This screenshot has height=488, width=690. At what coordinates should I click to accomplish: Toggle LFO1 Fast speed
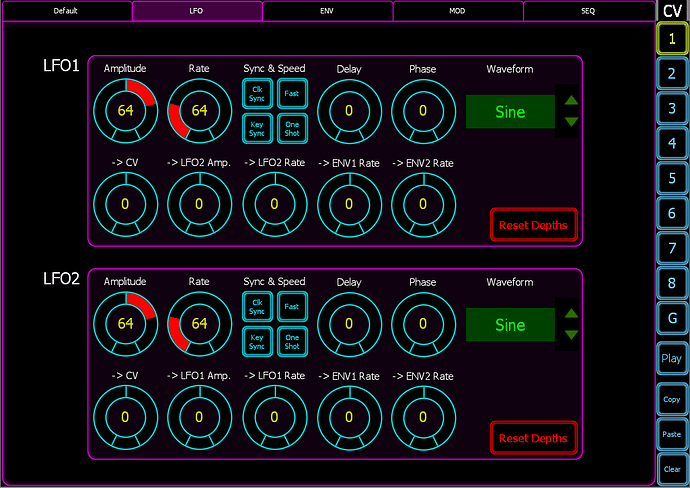pyautogui.click(x=292, y=94)
